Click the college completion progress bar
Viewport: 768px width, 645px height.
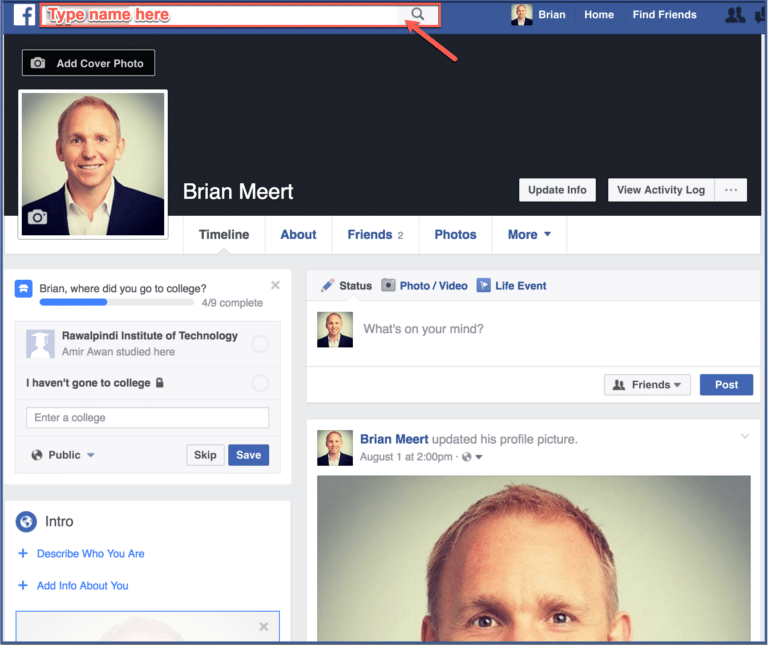115,302
